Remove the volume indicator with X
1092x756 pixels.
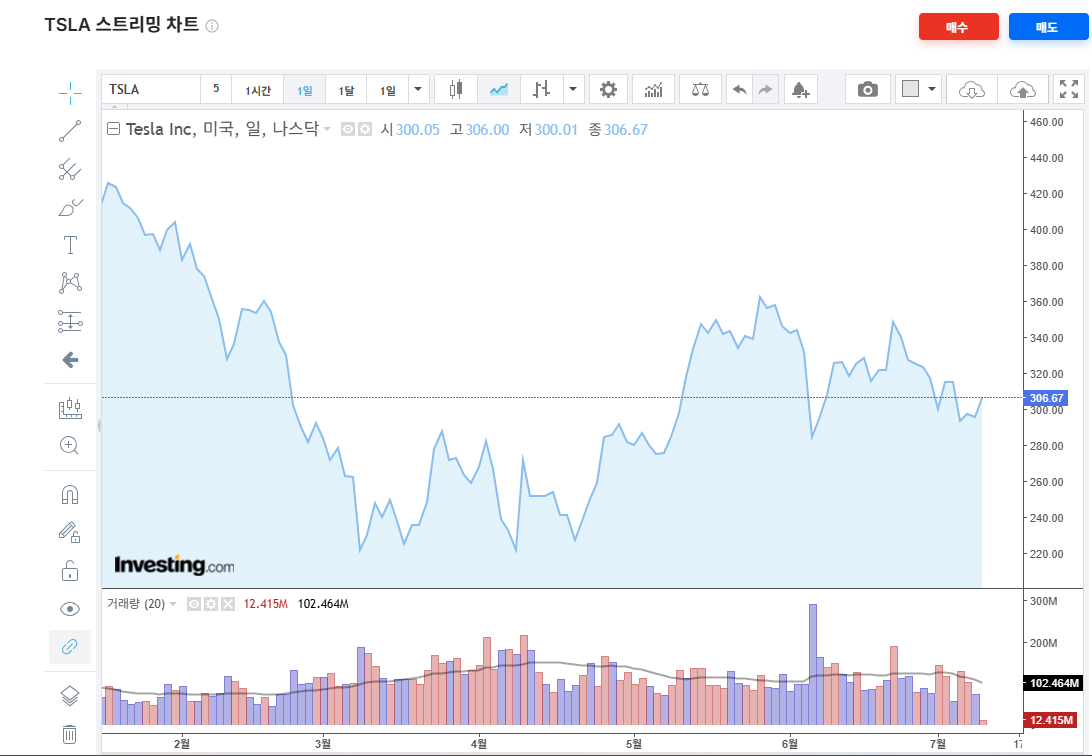click(x=228, y=604)
